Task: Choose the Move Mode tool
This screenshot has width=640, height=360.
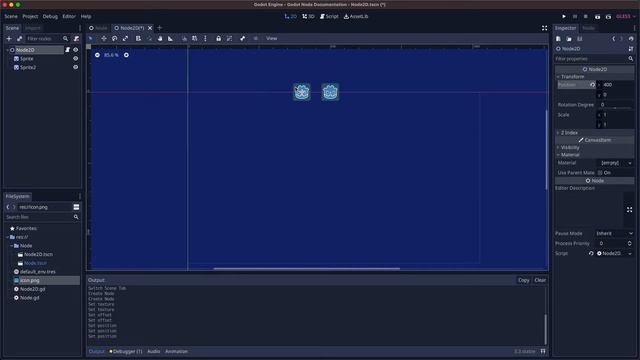Action: click(104, 38)
